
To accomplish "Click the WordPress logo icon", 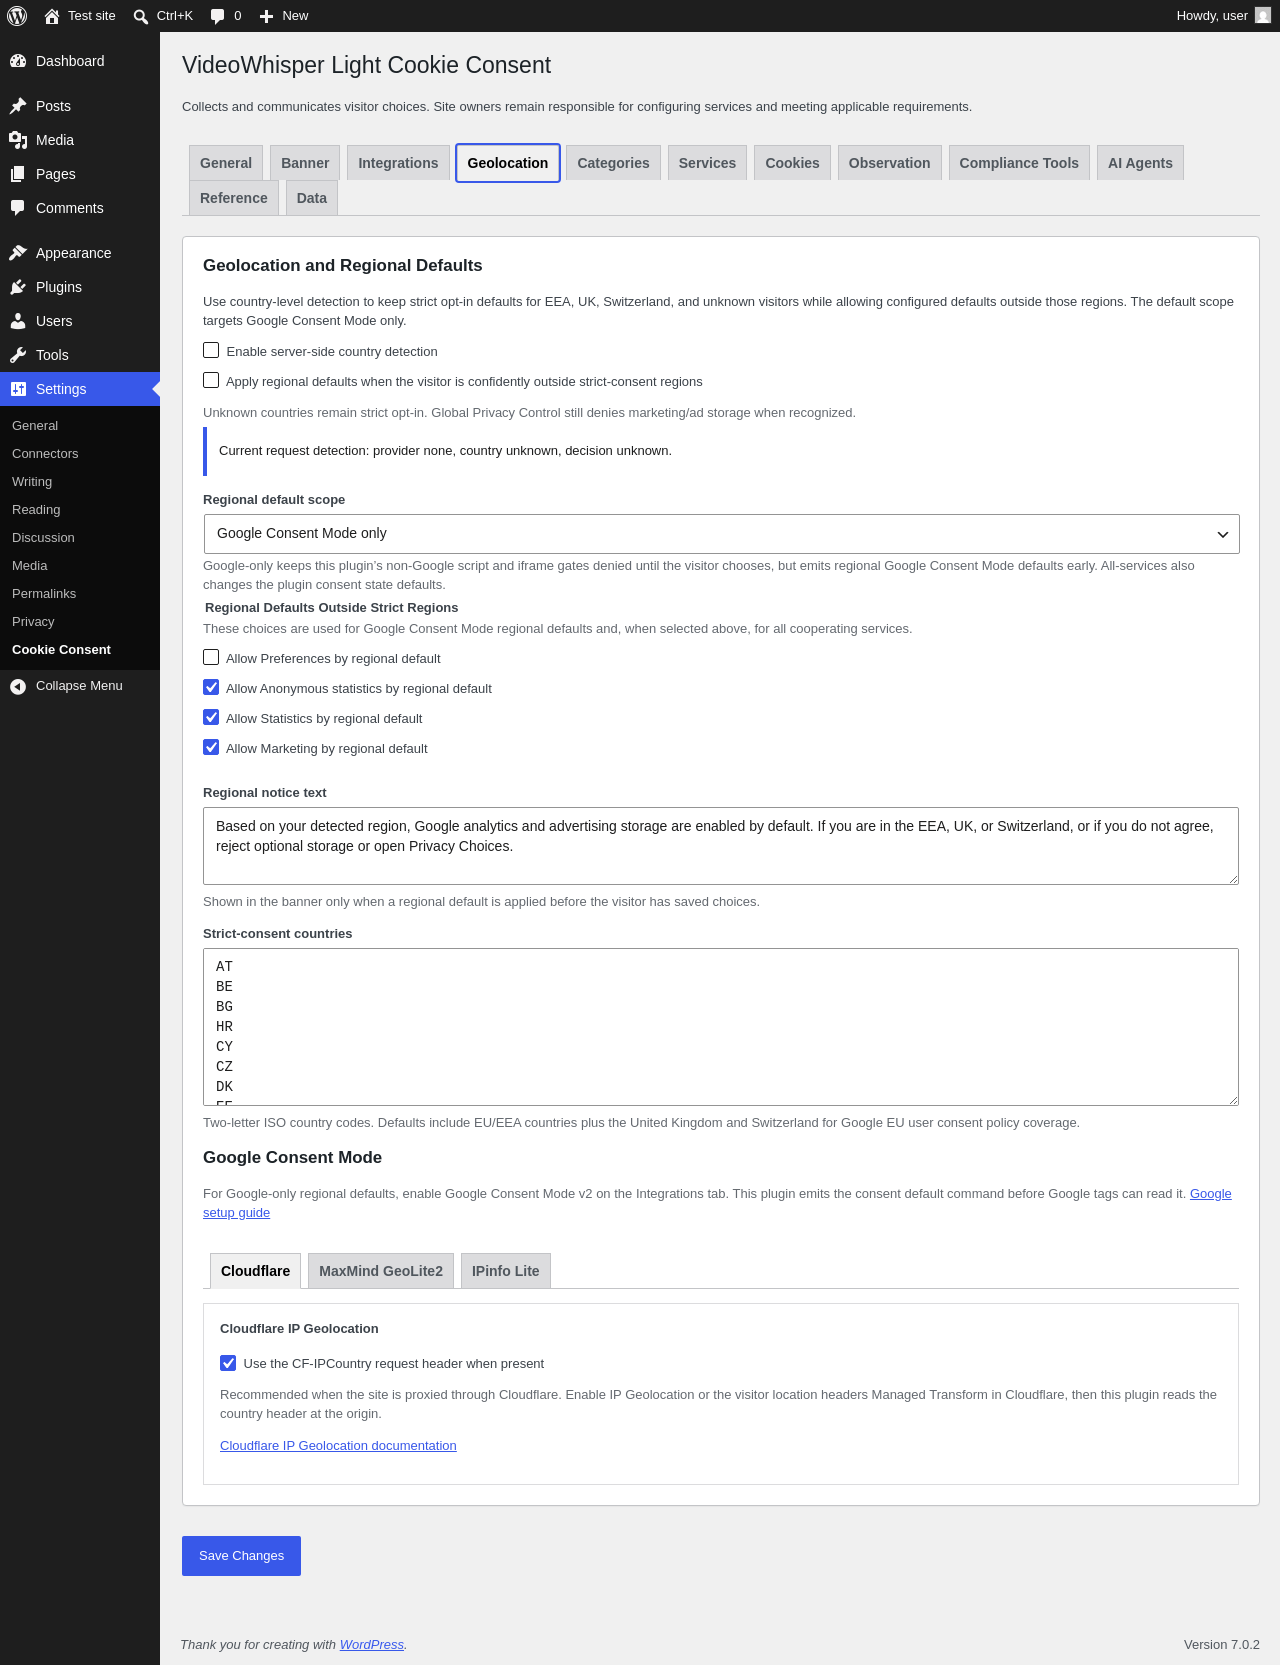I will pos(17,16).
